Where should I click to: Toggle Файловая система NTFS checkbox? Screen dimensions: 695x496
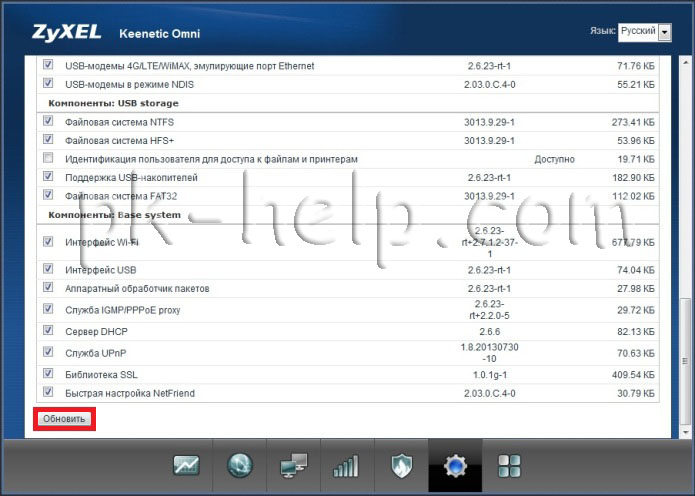(48, 121)
